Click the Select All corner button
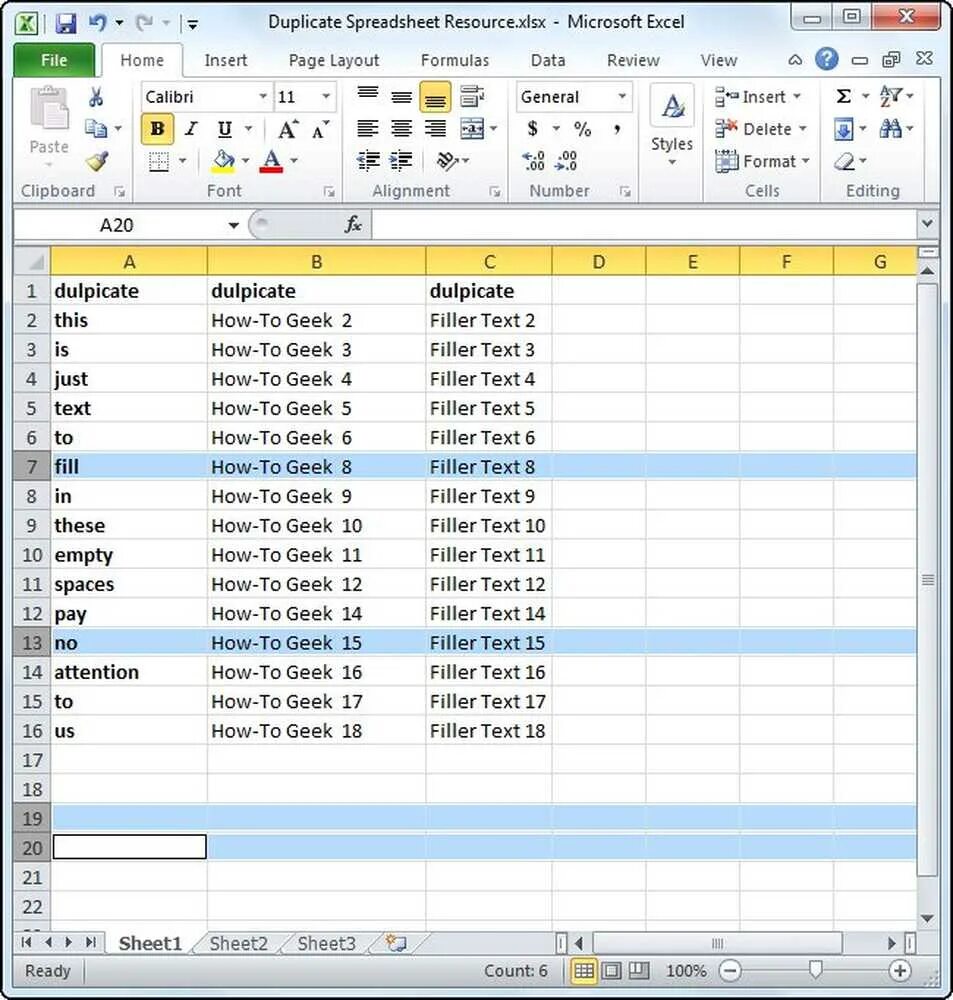This screenshot has height=1000, width=953. (32, 261)
